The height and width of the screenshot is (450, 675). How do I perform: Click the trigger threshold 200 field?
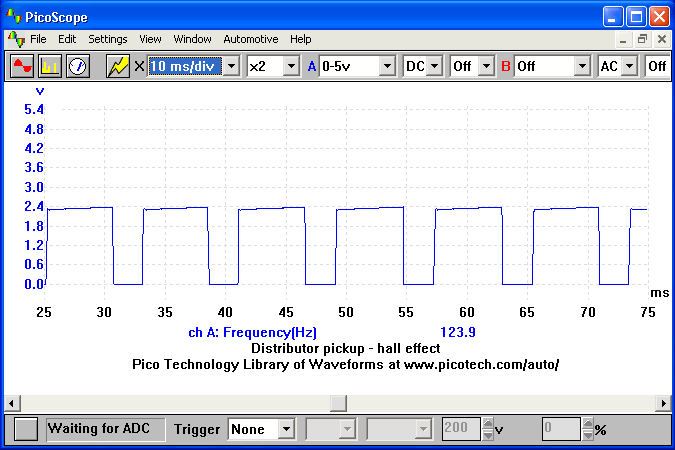coord(461,429)
